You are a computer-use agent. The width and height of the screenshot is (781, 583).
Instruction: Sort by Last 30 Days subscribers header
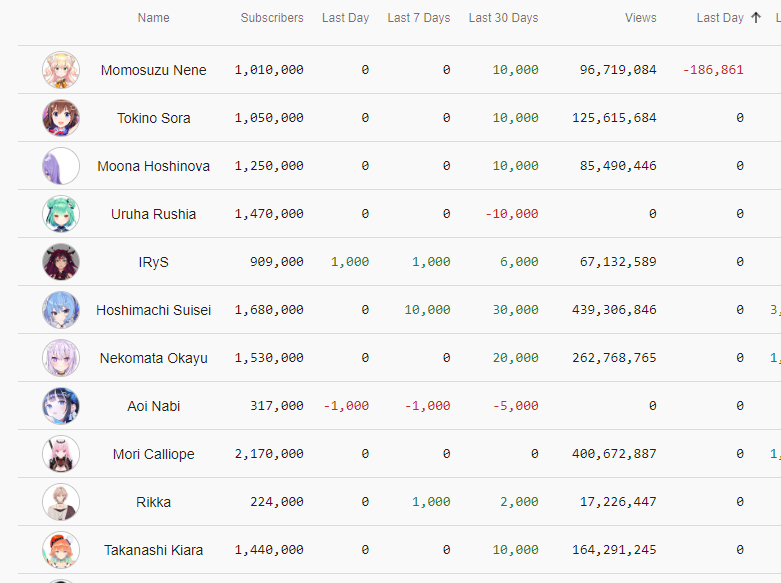[503, 18]
